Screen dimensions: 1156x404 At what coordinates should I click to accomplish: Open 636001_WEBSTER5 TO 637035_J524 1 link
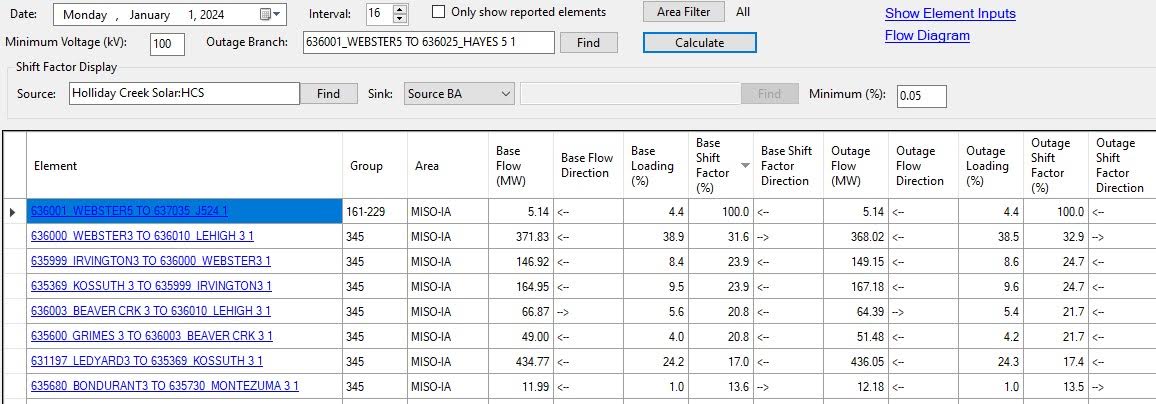tap(129, 211)
